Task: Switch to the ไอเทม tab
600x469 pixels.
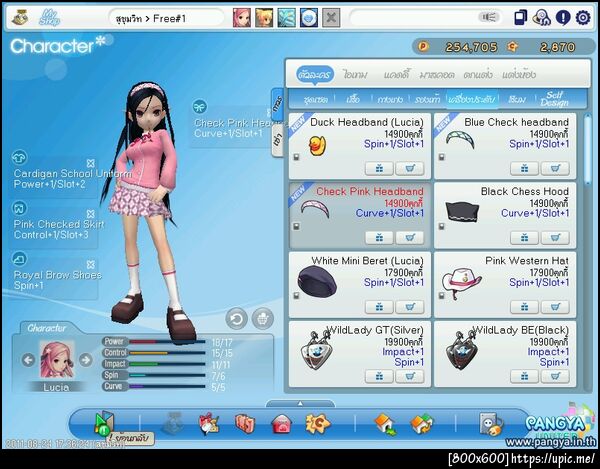Action: [x=355, y=75]
